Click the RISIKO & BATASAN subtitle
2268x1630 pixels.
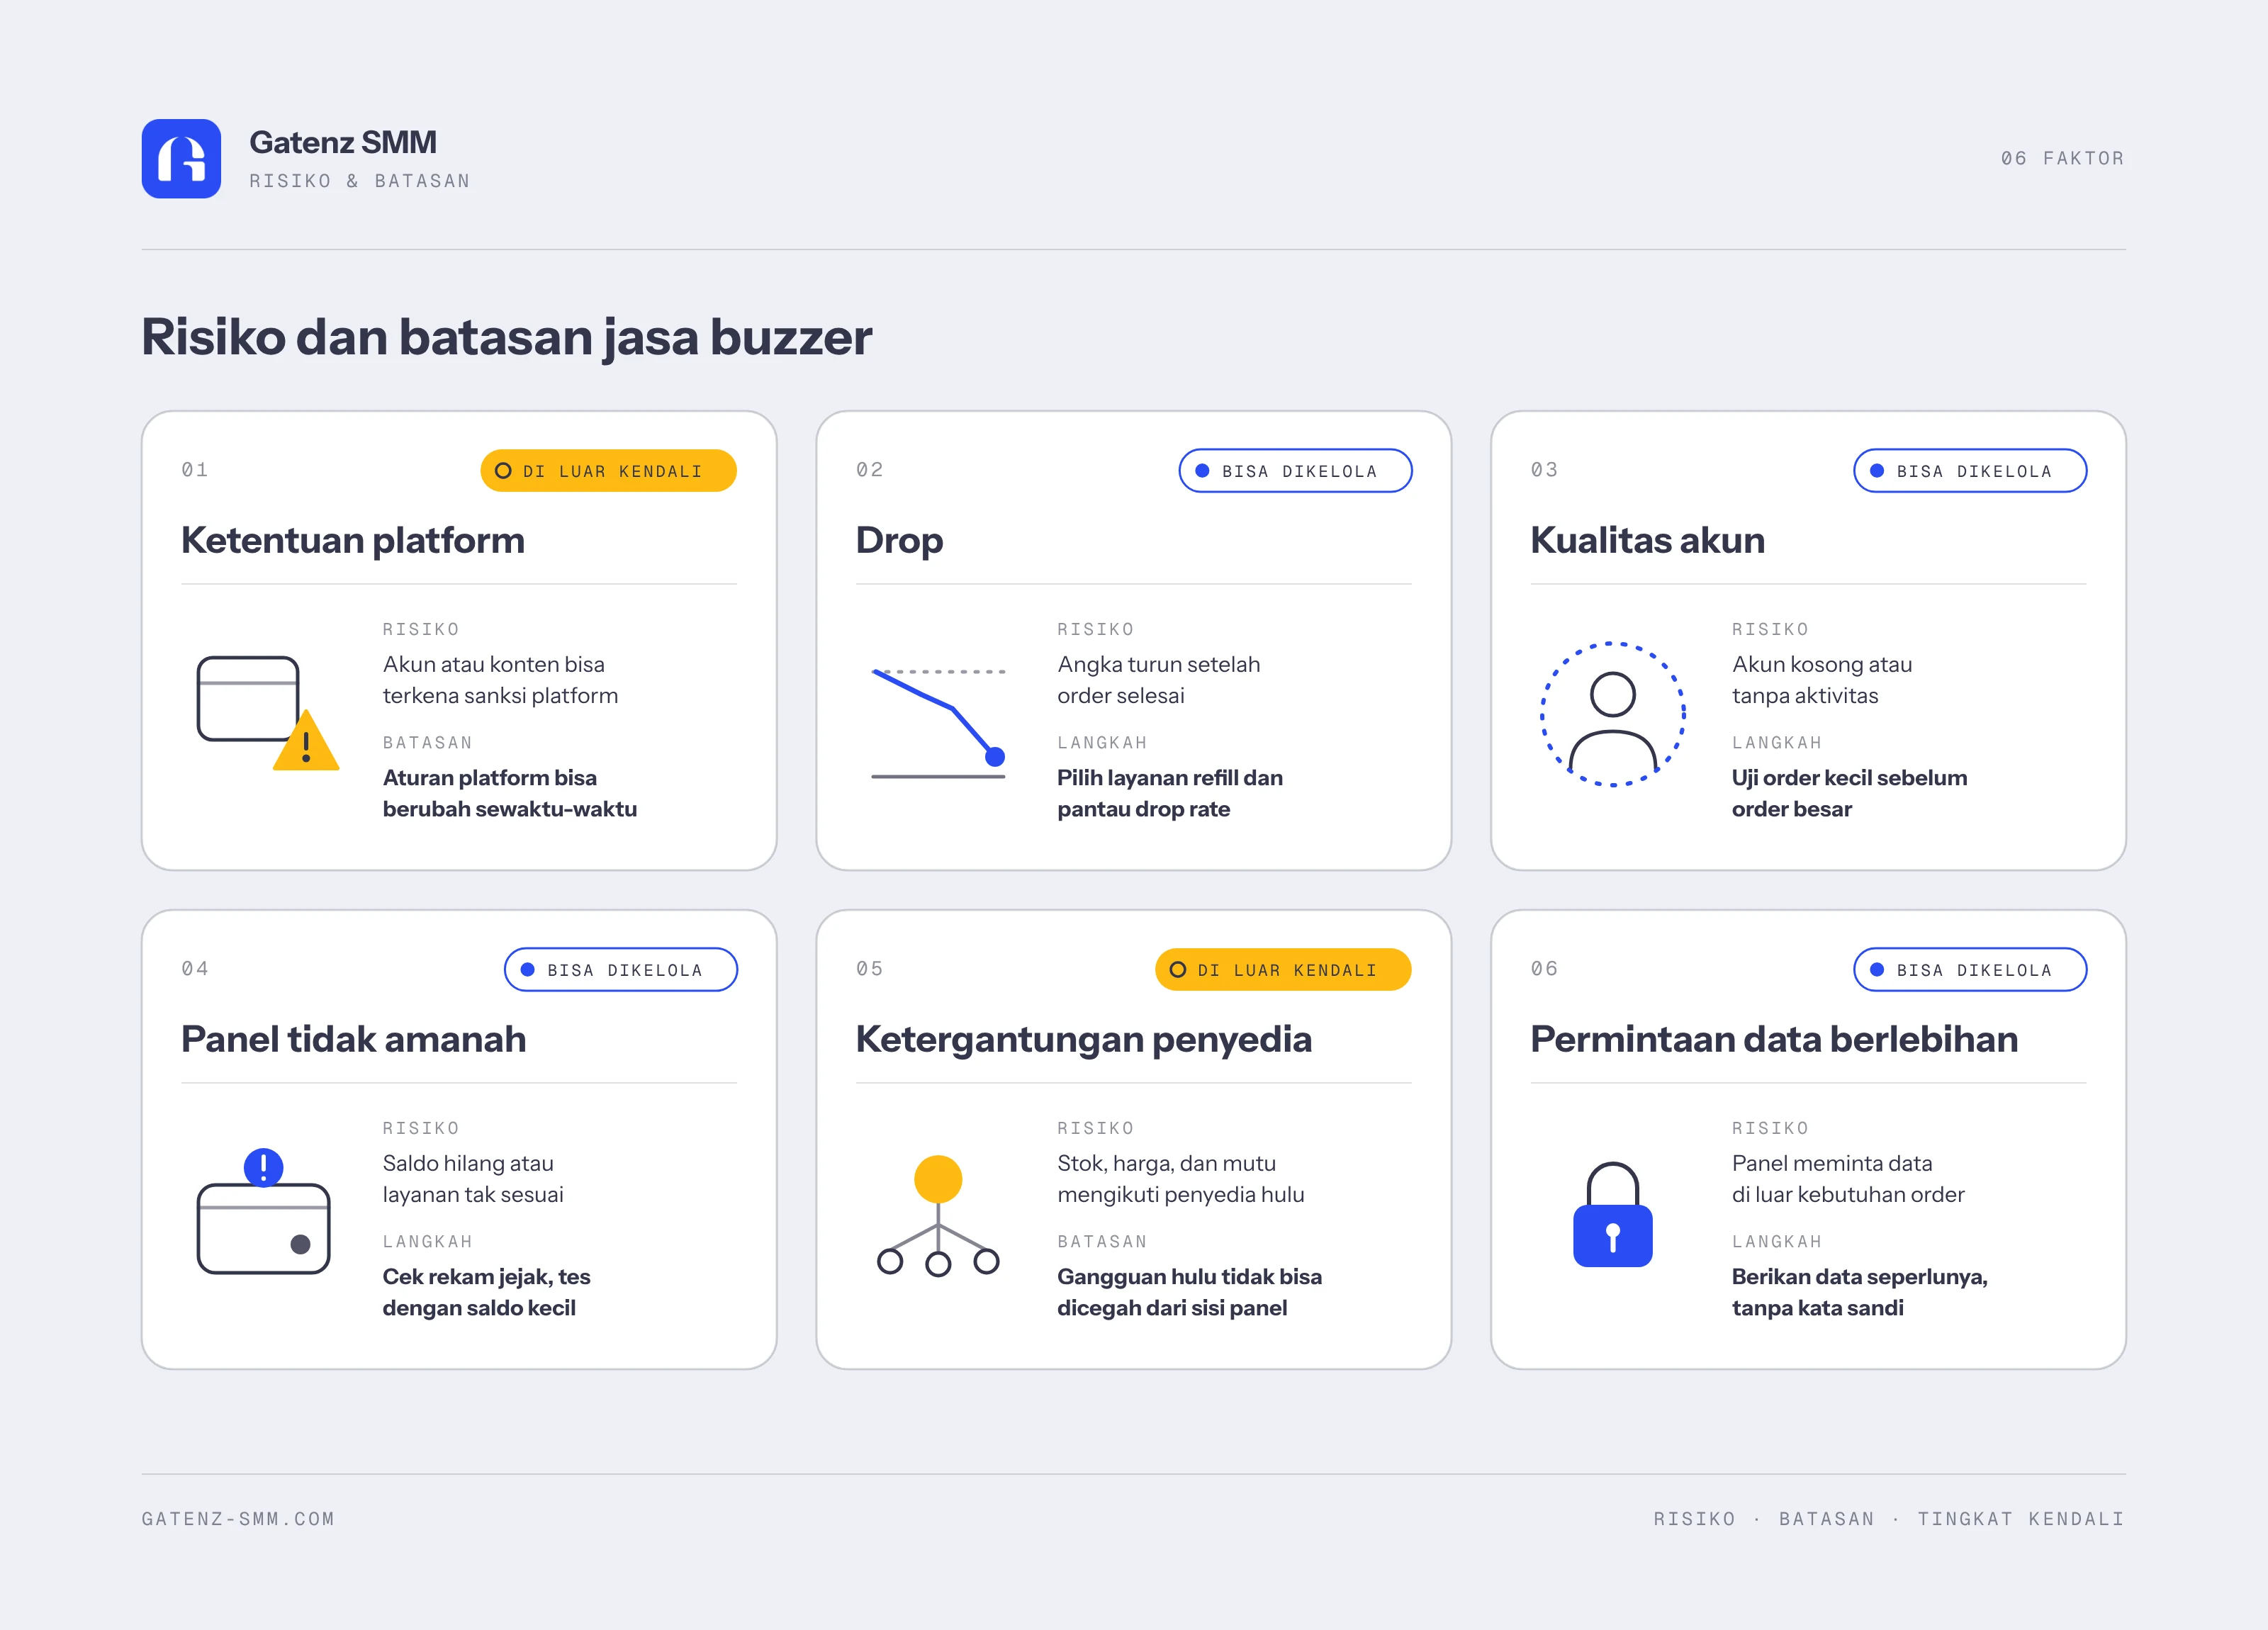(x=360, y=181)
